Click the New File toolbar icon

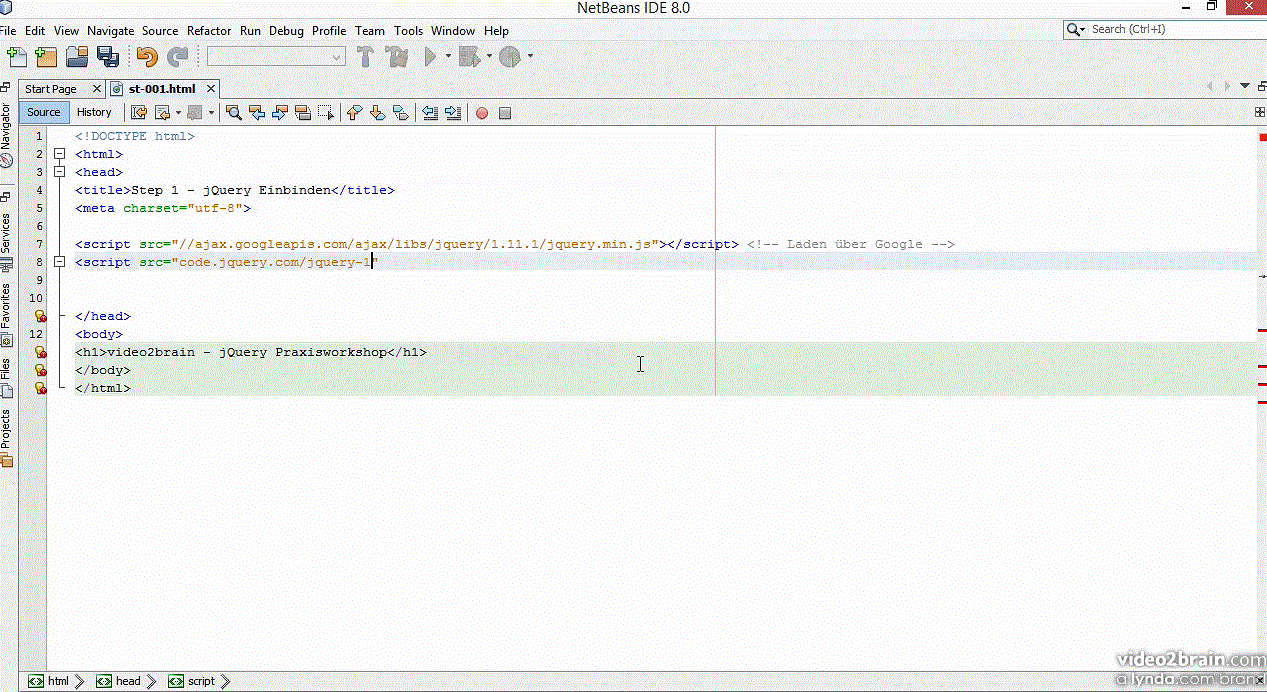pyautogui.click(x=16, y=57)
